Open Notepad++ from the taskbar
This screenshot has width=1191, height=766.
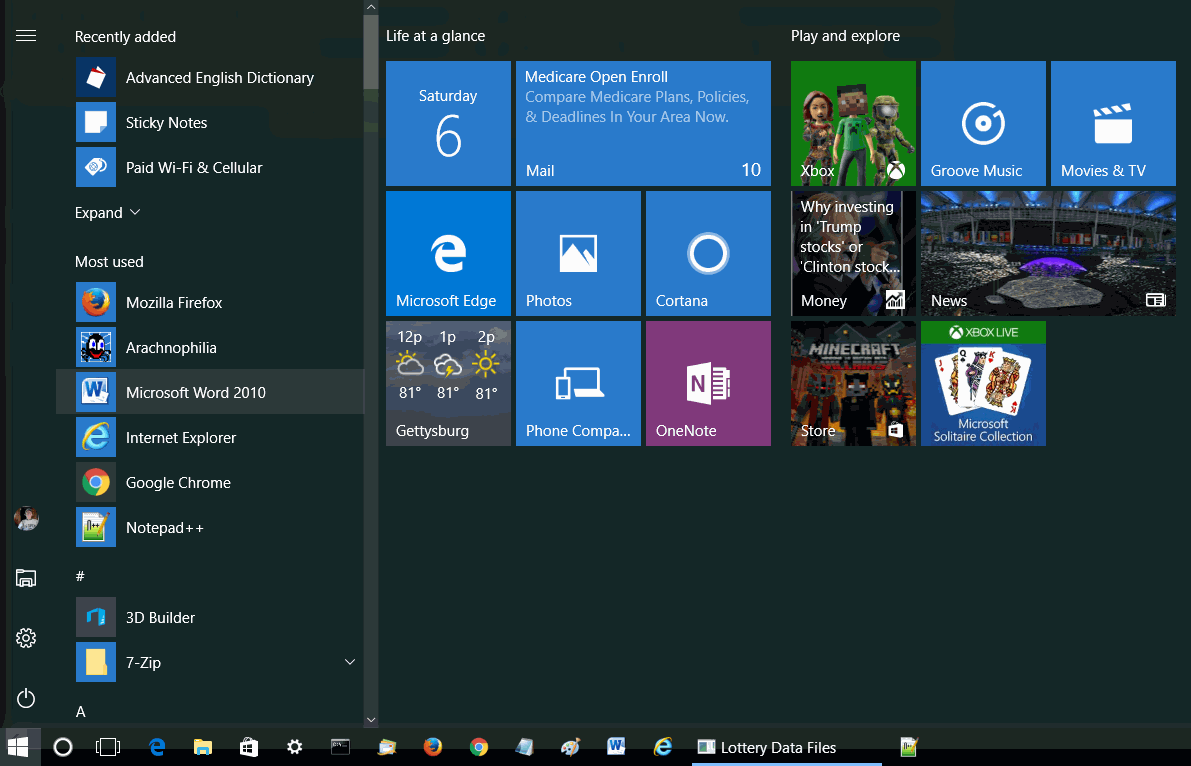pyautogui.click(x=908, y=747)
